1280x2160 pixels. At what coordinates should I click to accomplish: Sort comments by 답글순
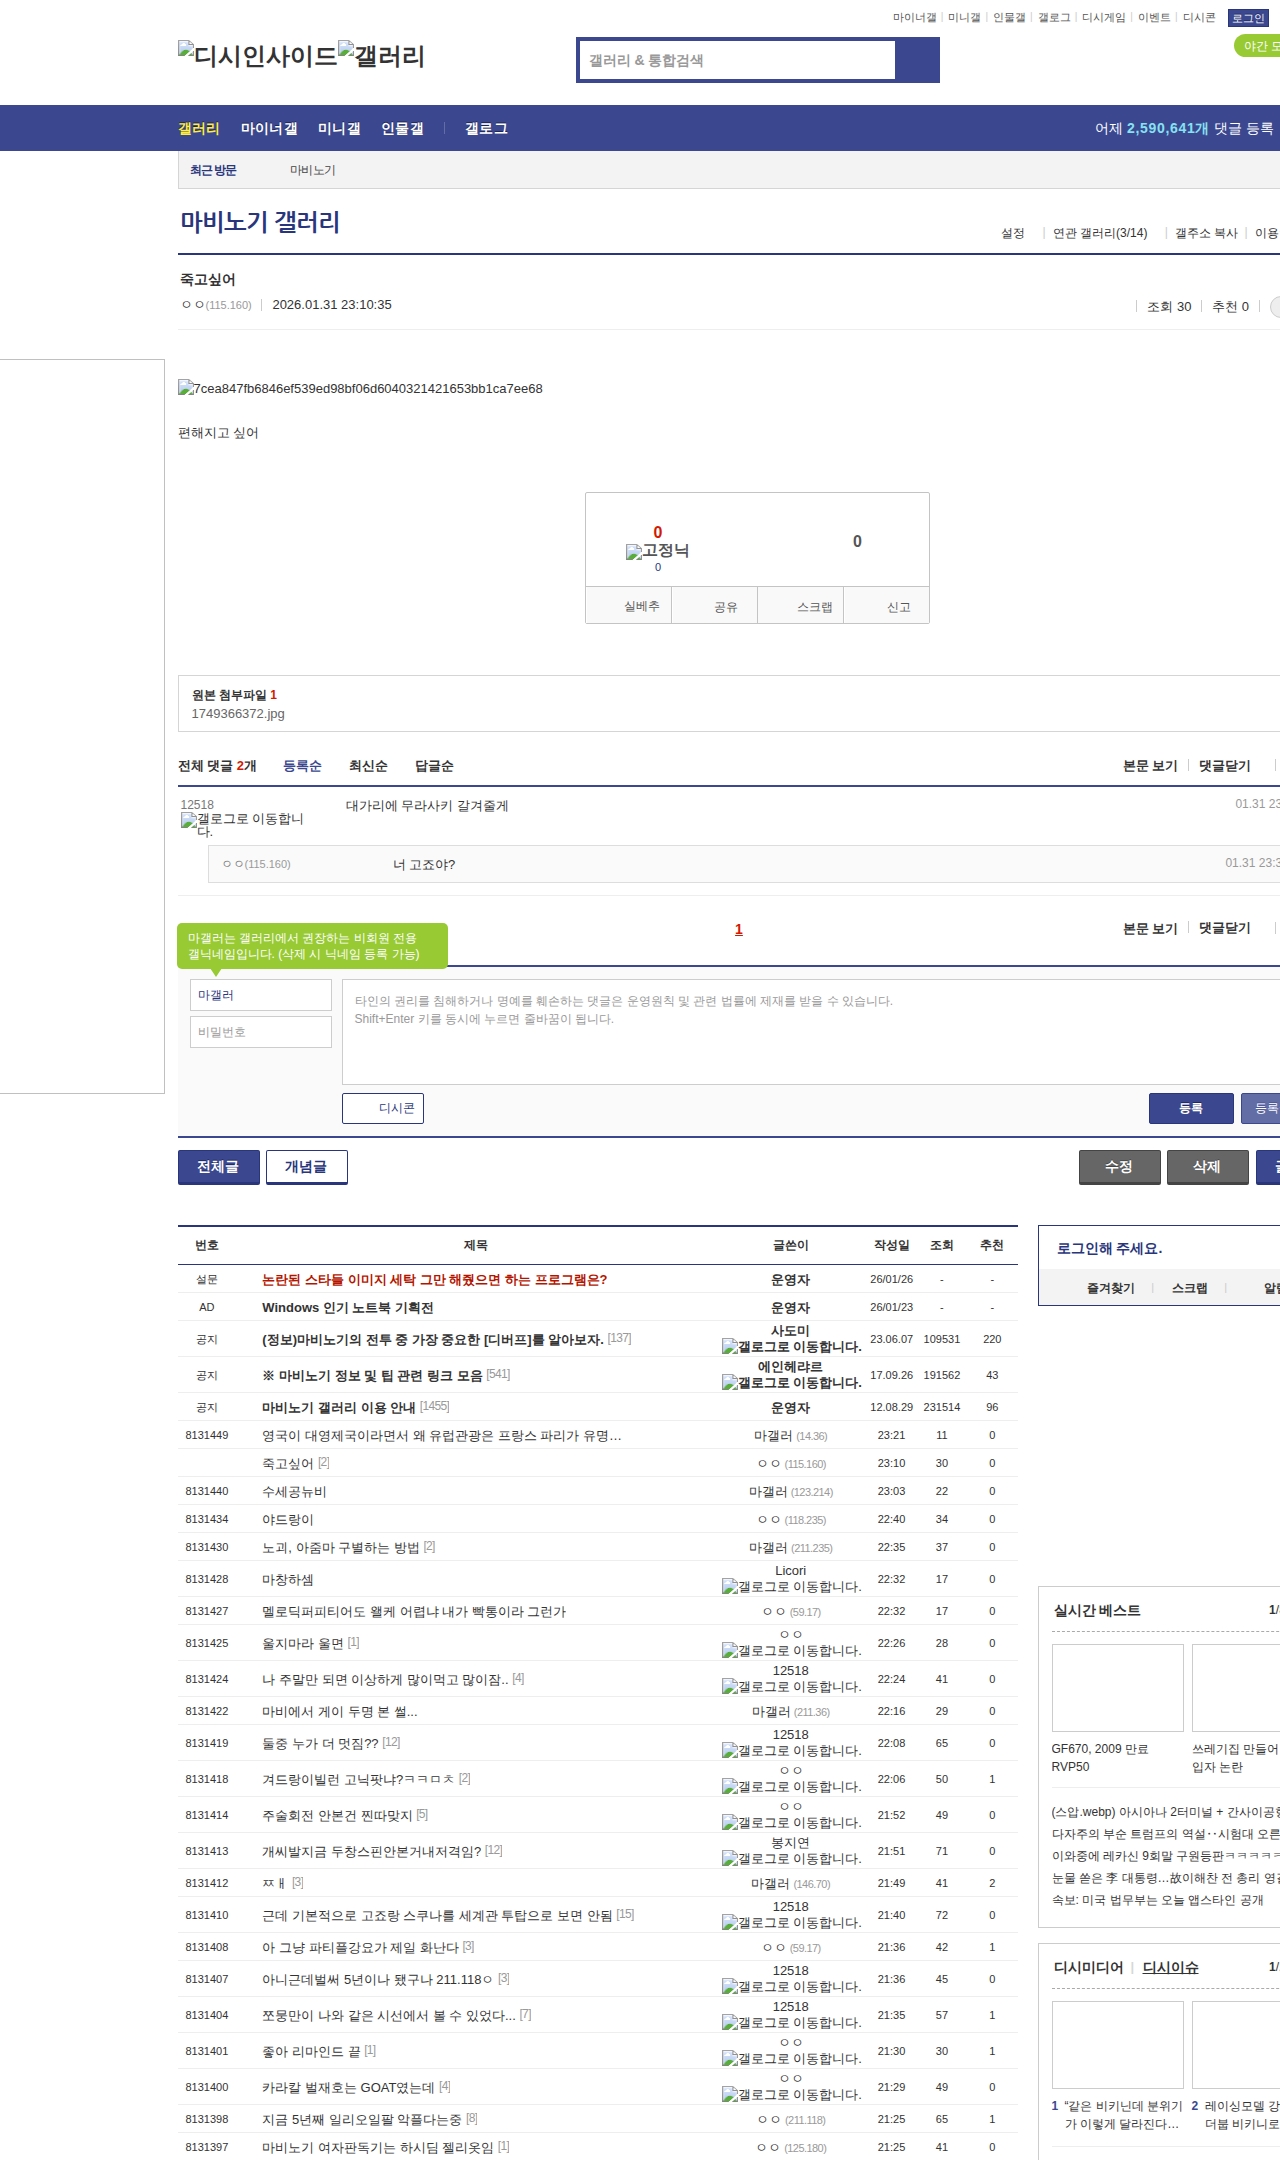[x=434, y=766]
